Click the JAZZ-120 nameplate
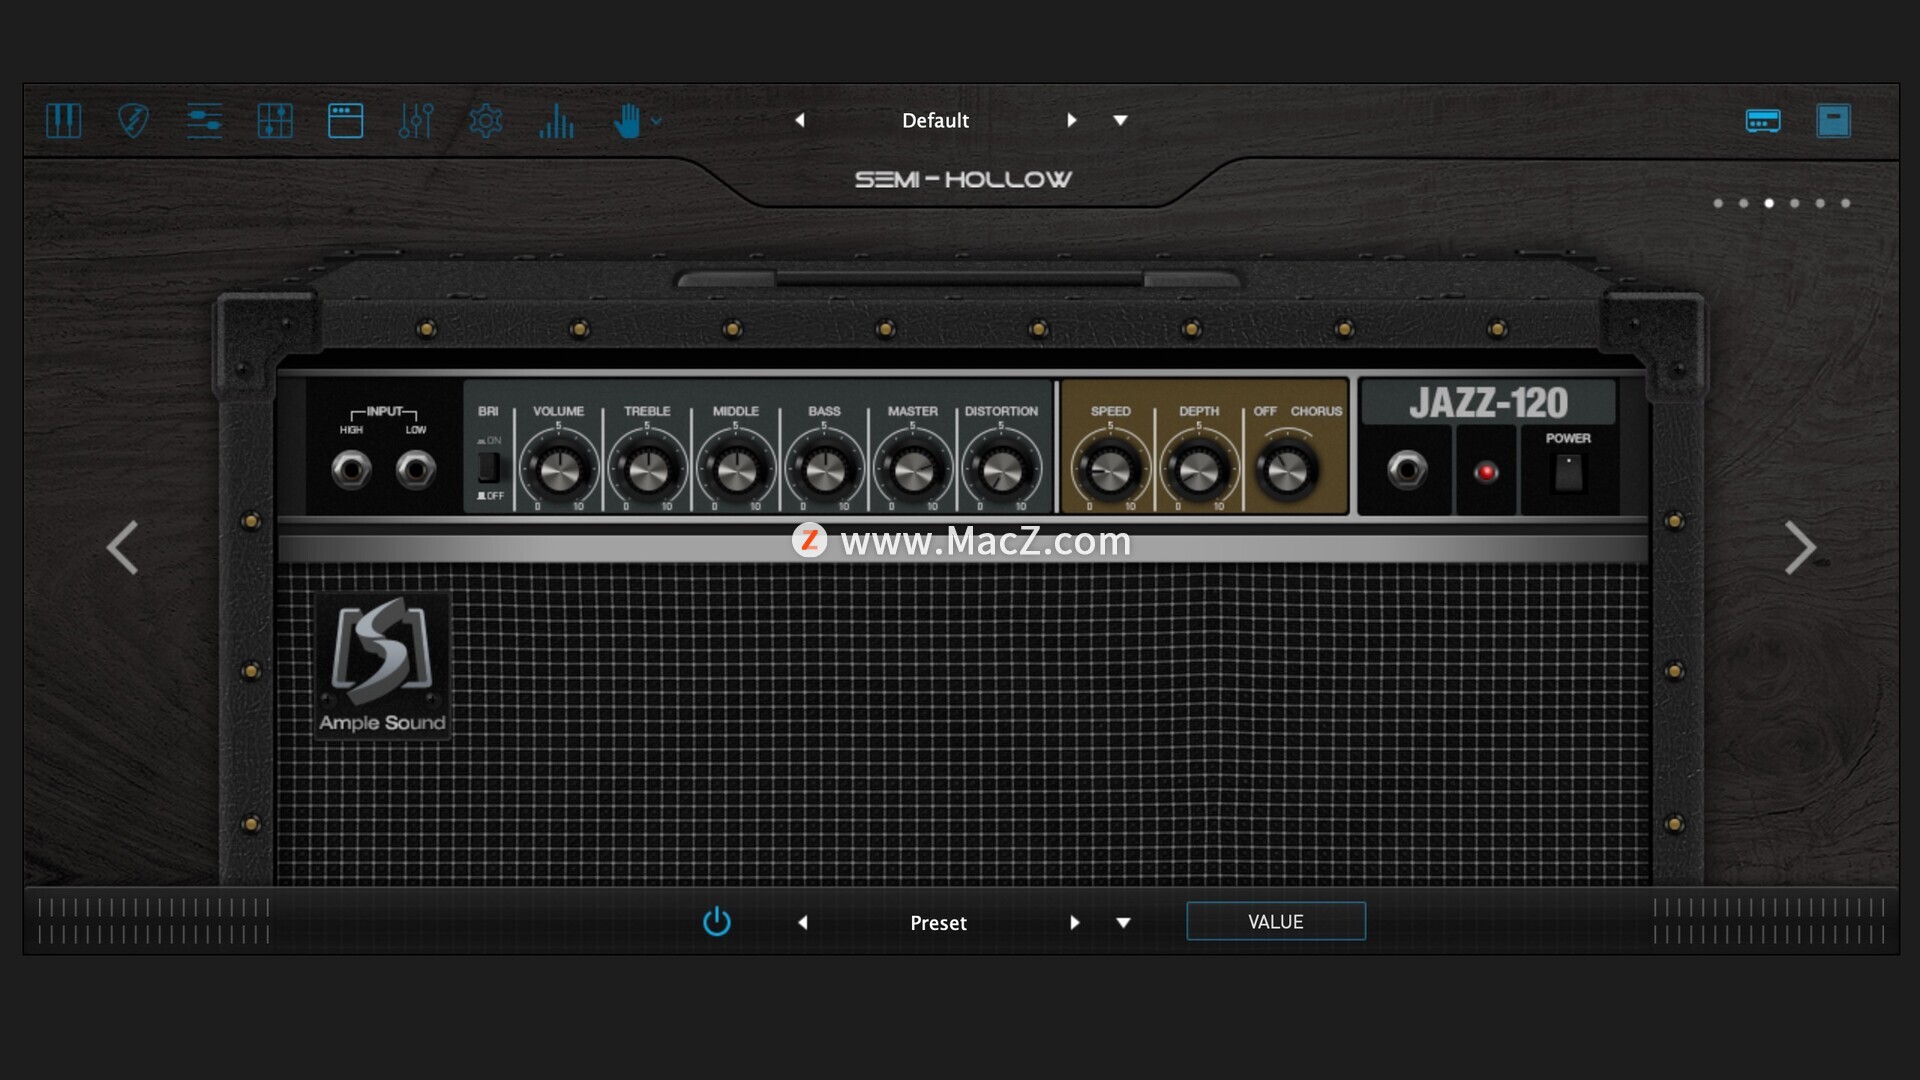 tap(1488, 403)
